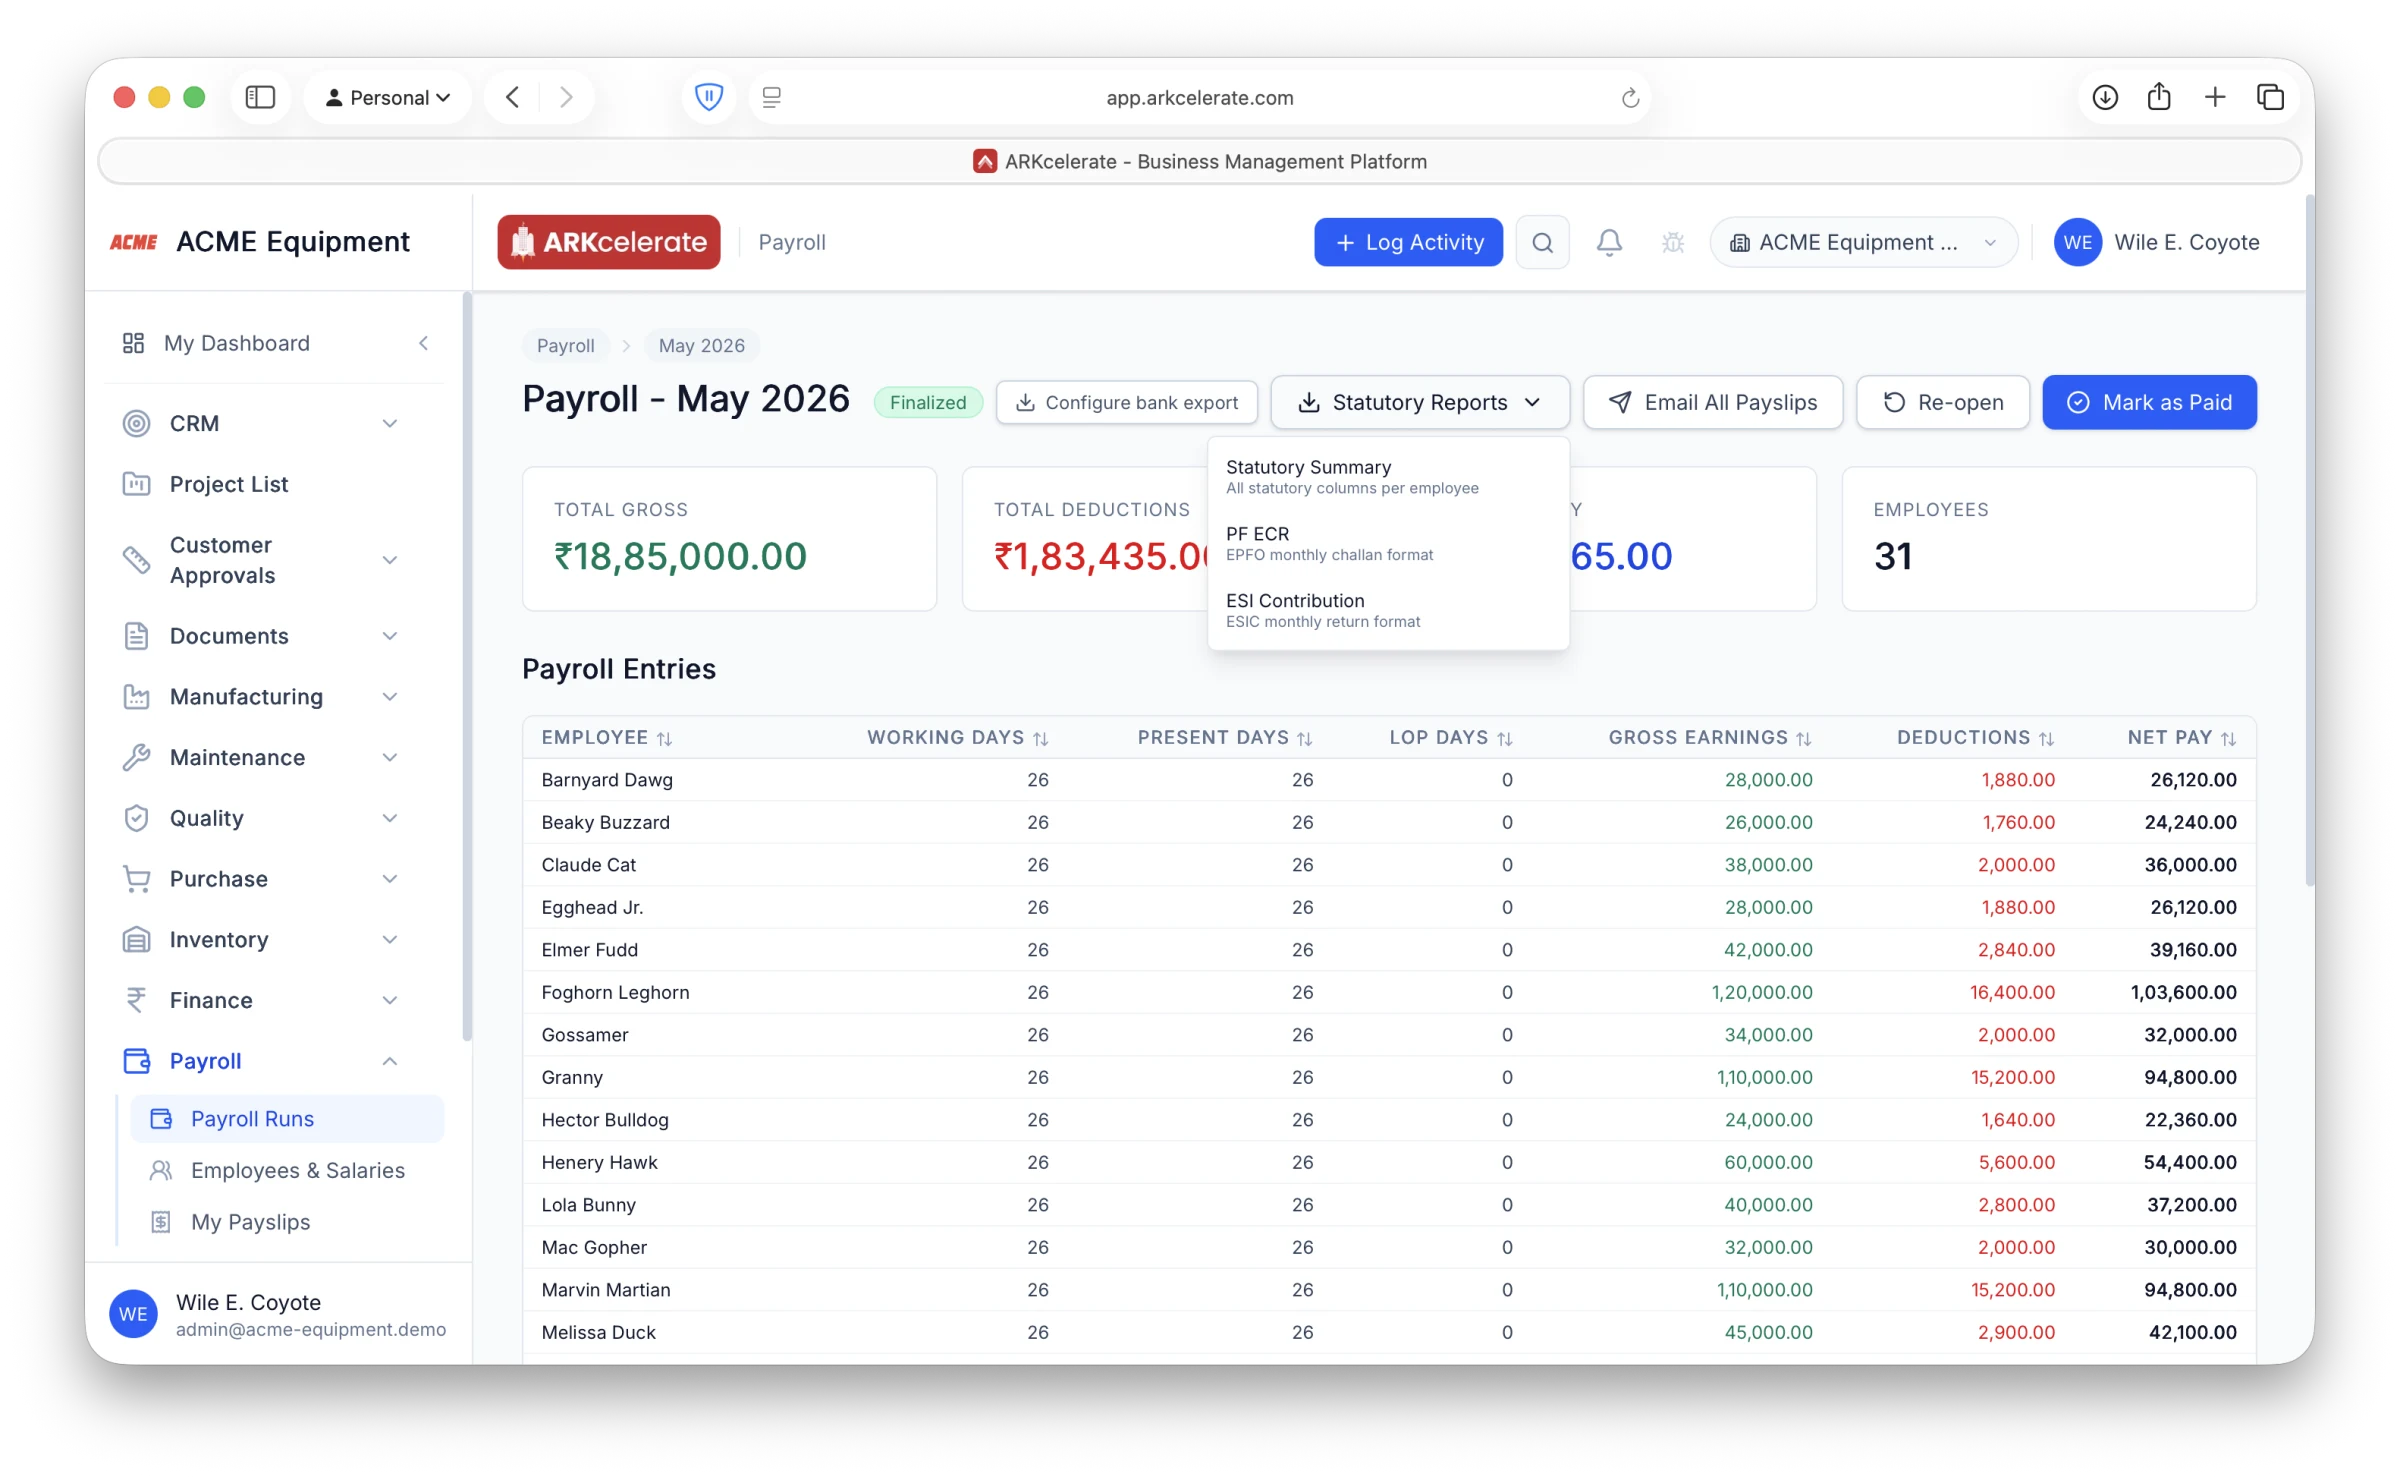Click the bug report icon
This screenshot has height=1477, width=2400.
(1673, 242)
